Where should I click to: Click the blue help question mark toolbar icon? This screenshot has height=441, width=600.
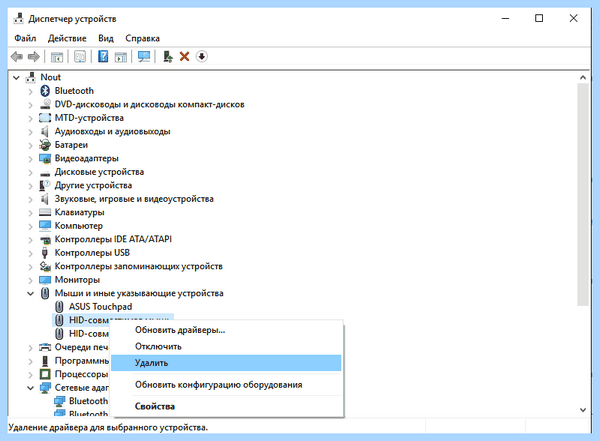point(103,57)
